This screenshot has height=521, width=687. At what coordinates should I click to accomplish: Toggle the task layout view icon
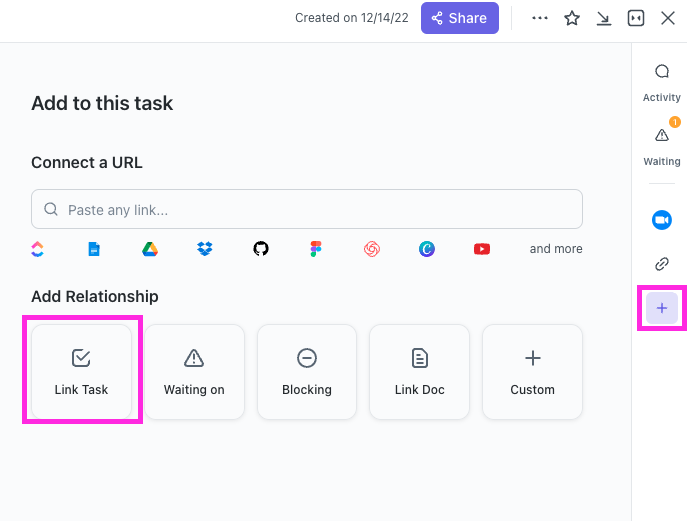pos(636,18)
